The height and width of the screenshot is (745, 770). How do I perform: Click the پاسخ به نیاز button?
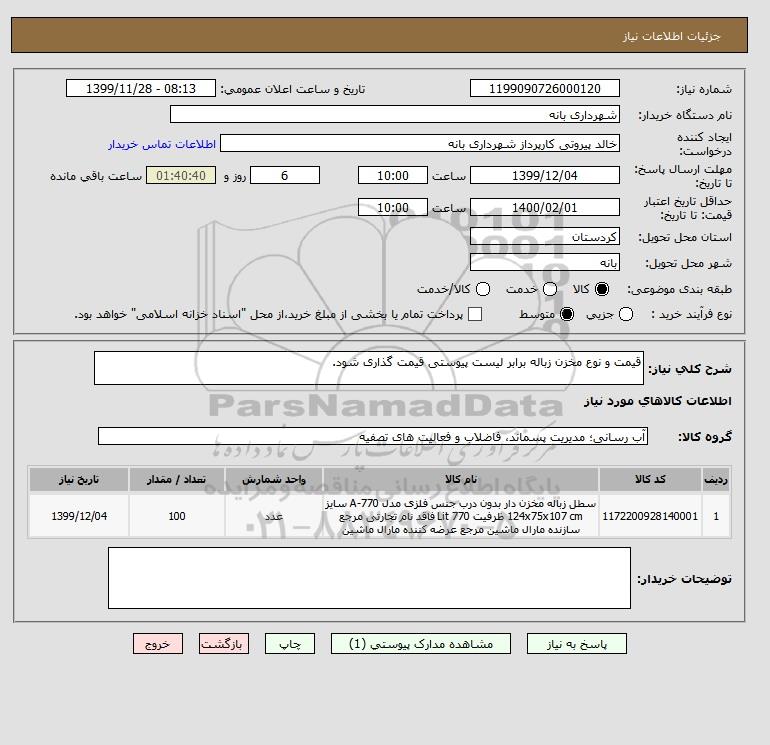click(577, 644)
